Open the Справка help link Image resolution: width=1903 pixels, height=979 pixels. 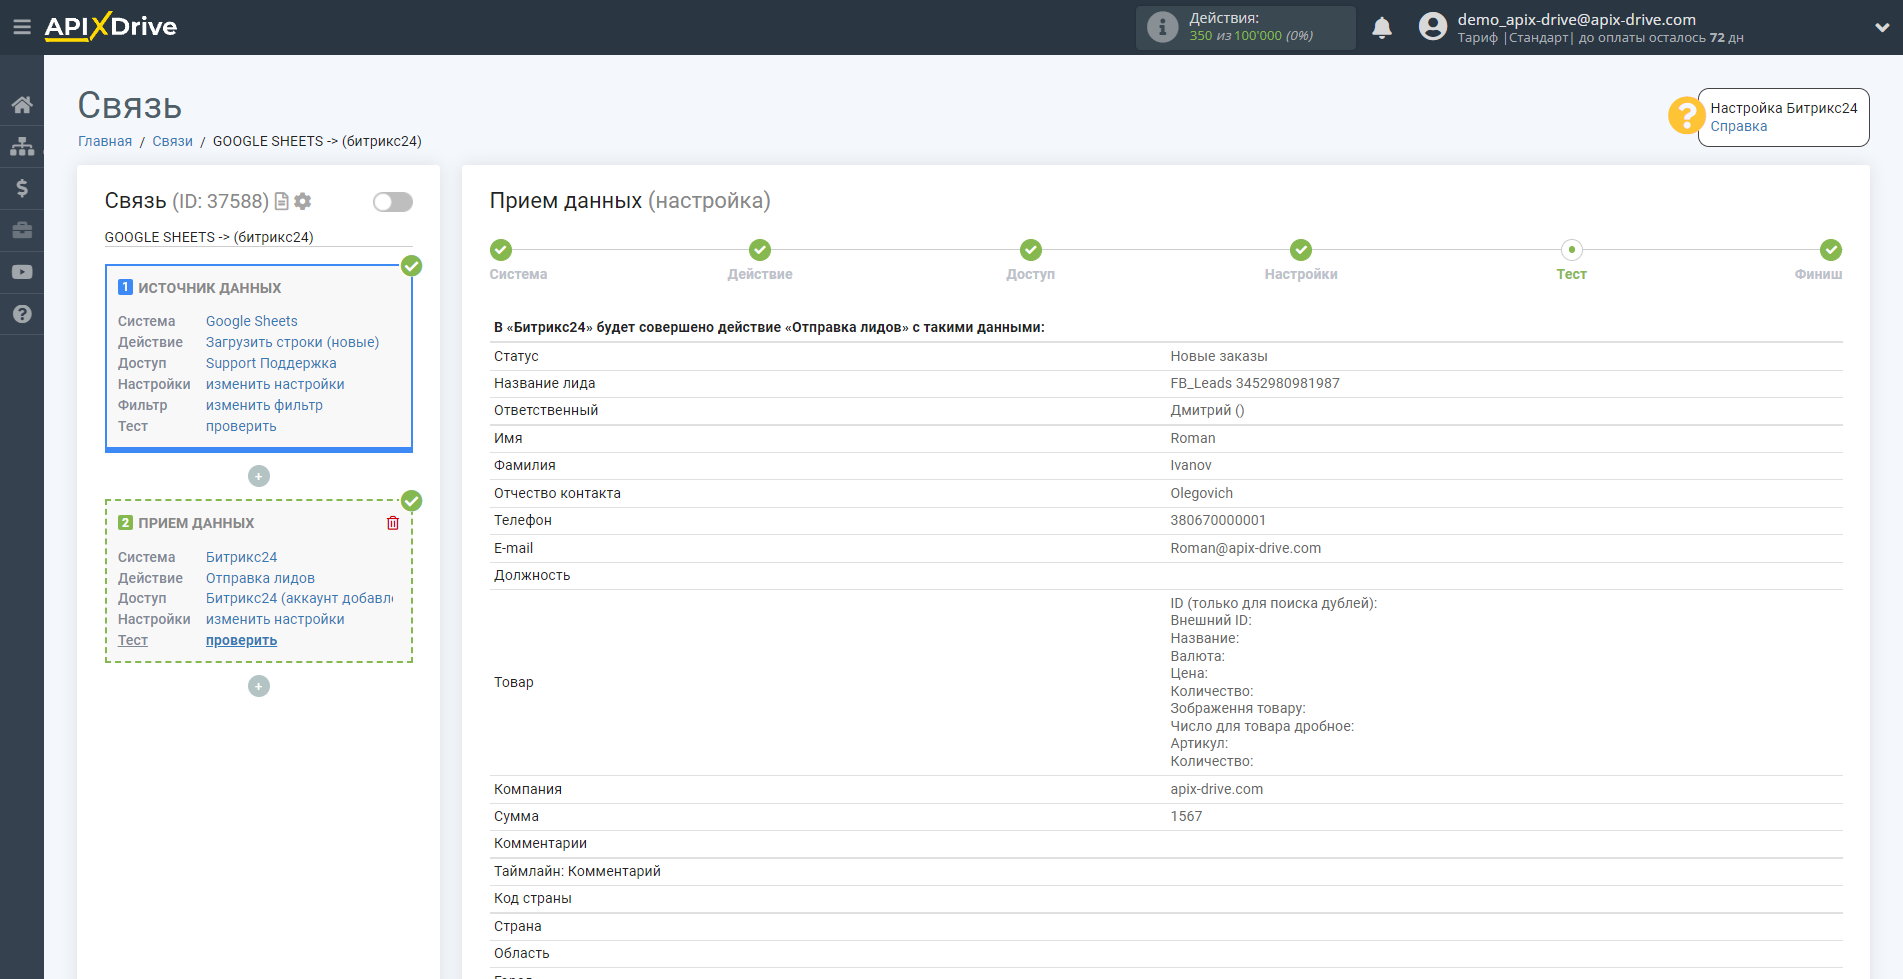[1738, 126]
